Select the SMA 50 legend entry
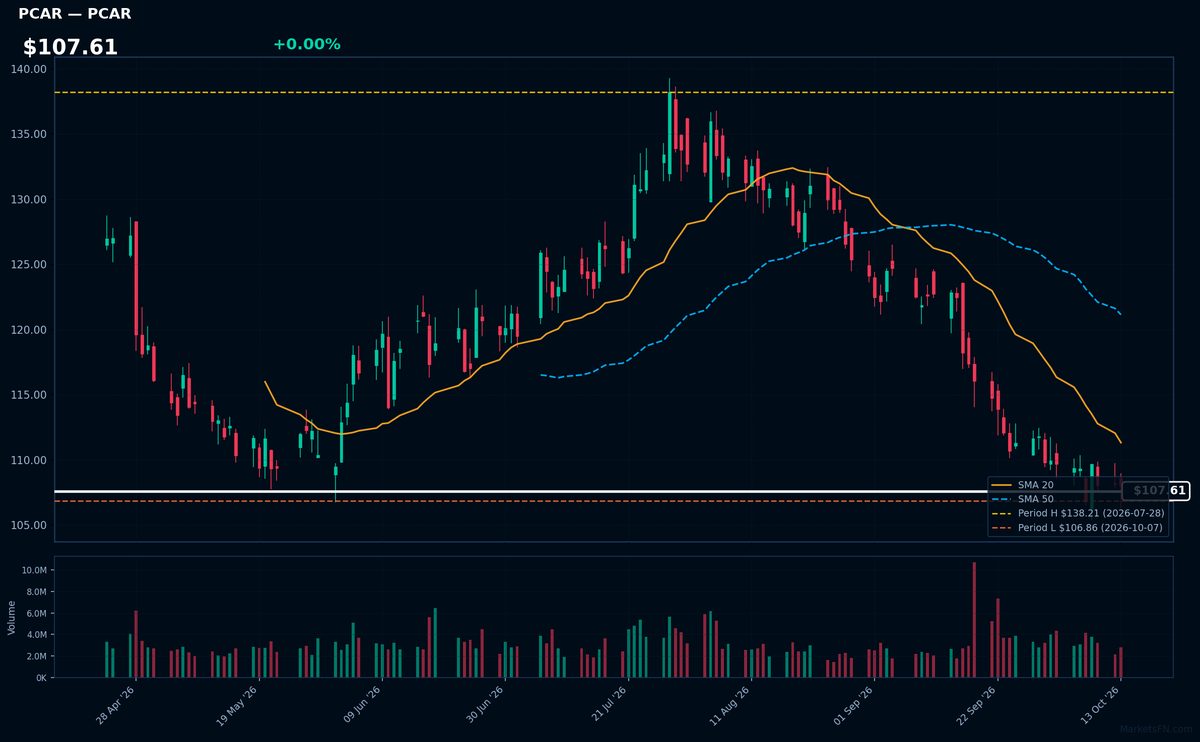Image resolution: width=1200 pixels, height=742 pixels. click(x=1021, y=499)
